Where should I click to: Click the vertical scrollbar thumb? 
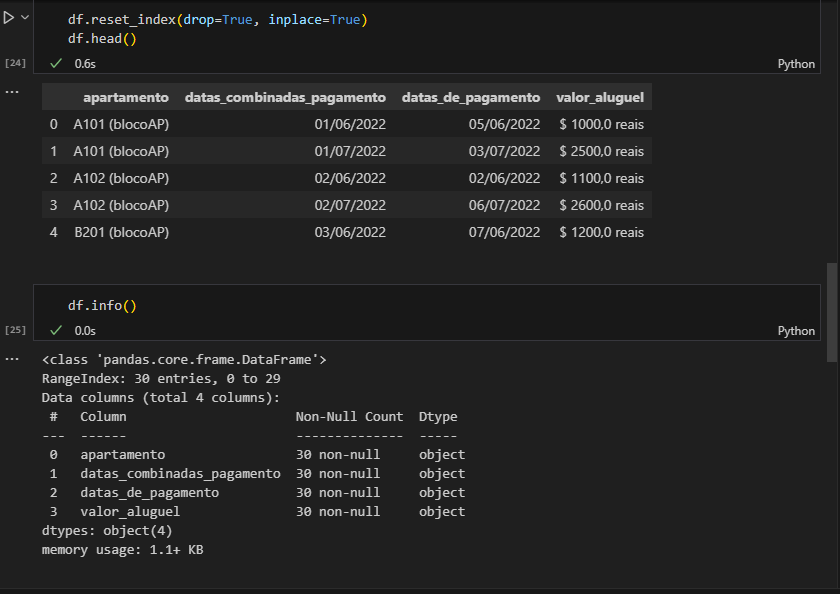pos(831,312)
